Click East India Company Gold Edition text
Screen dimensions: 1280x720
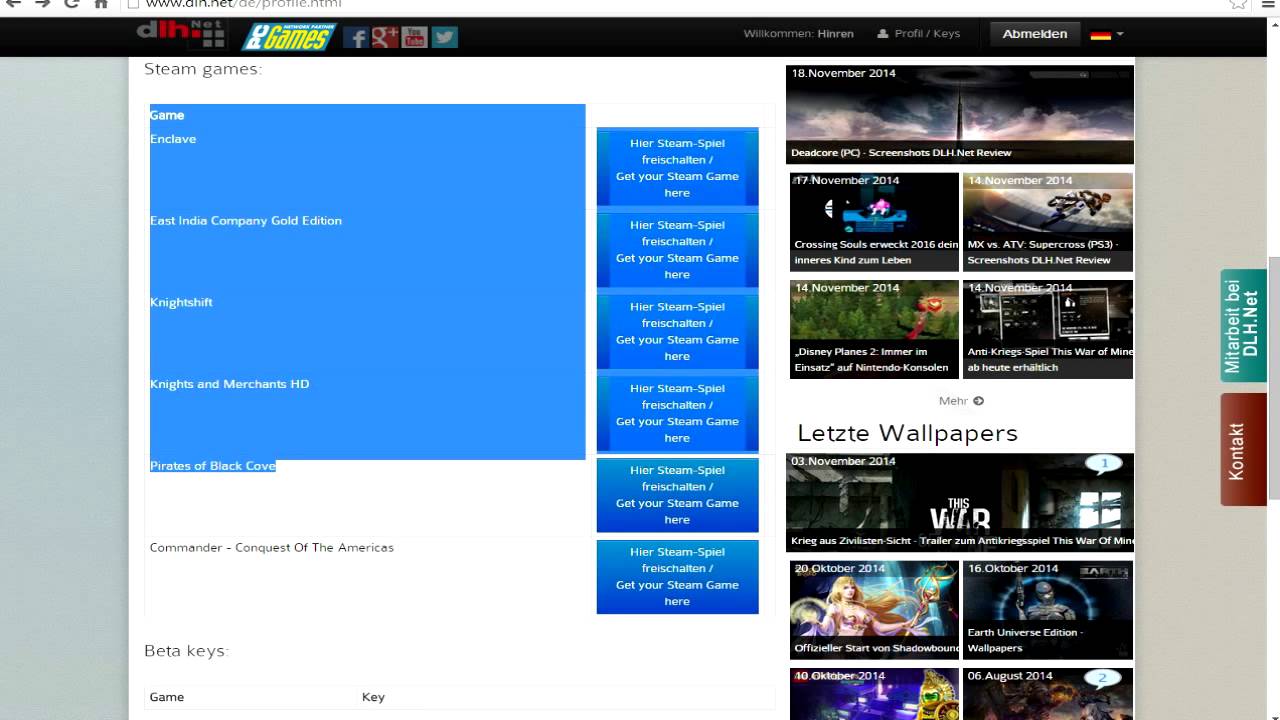(246, 221)
